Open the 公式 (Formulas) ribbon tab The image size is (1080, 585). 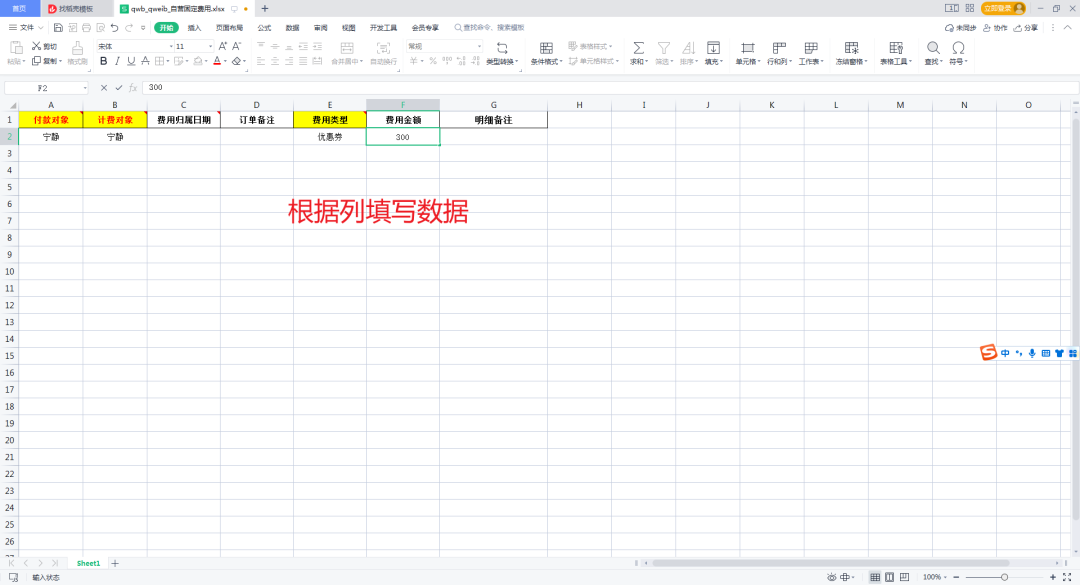point(264,28)
